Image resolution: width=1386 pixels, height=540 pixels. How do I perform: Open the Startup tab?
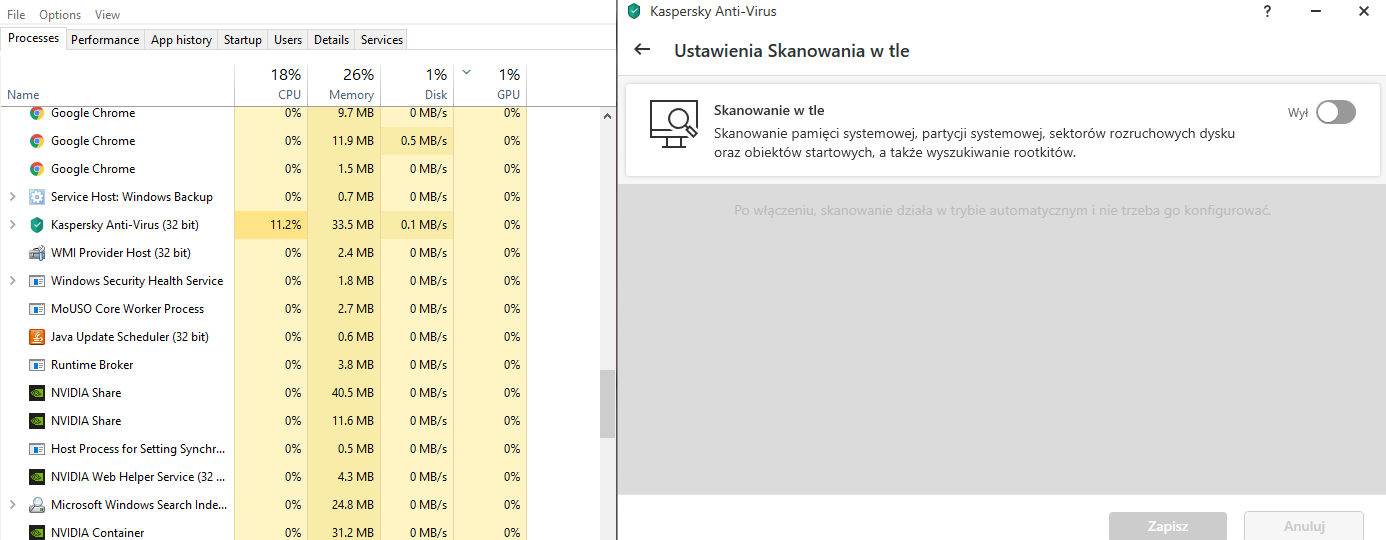[x=243, y=40]
